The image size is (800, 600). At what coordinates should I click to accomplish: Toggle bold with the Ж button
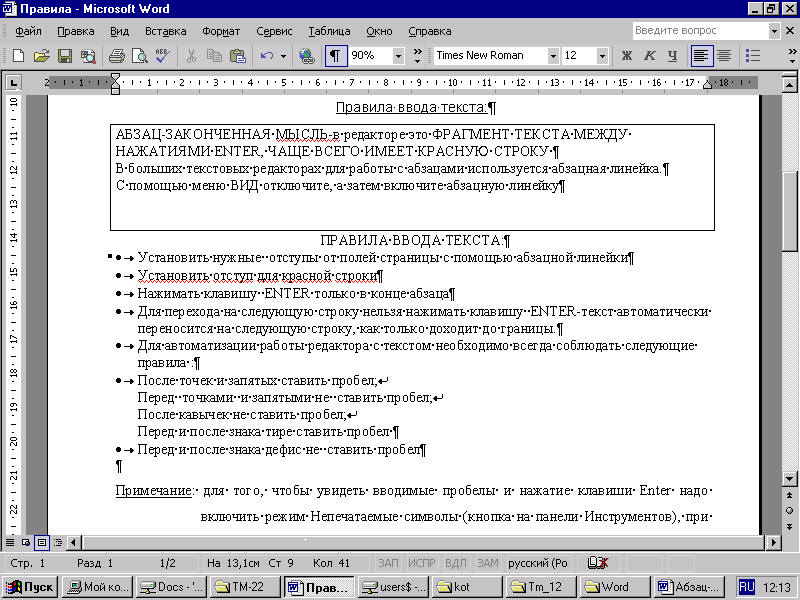627,56
